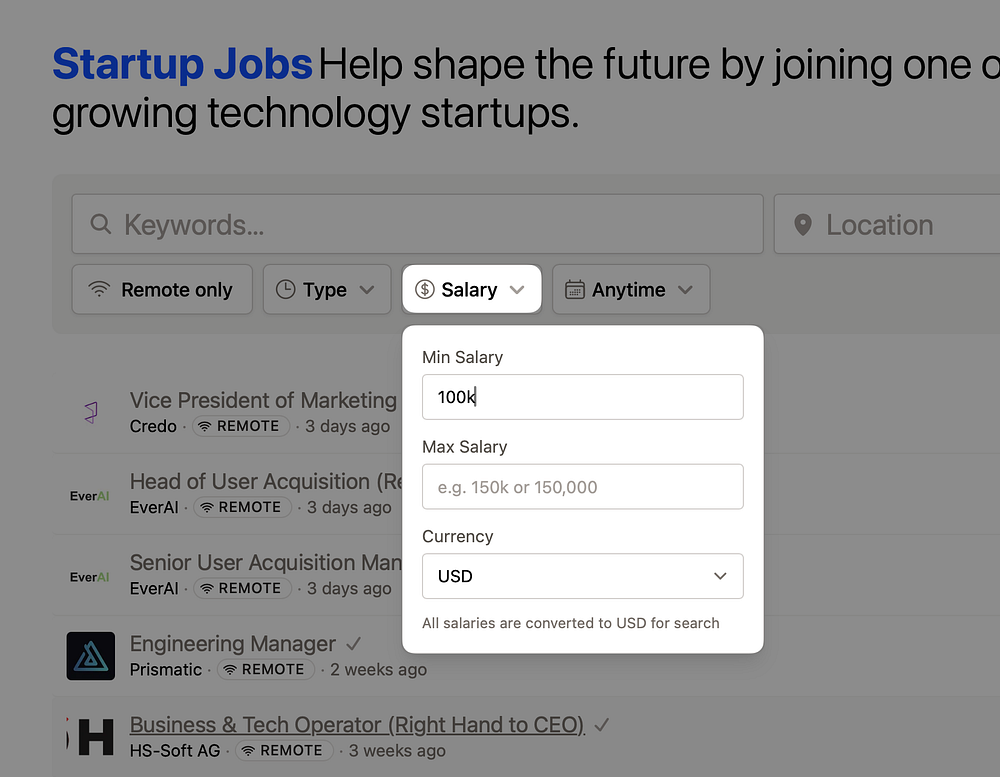Click the magnifying glass search icon
The height and width of the screenshot is (777, 1000).
tap(100, 225)
